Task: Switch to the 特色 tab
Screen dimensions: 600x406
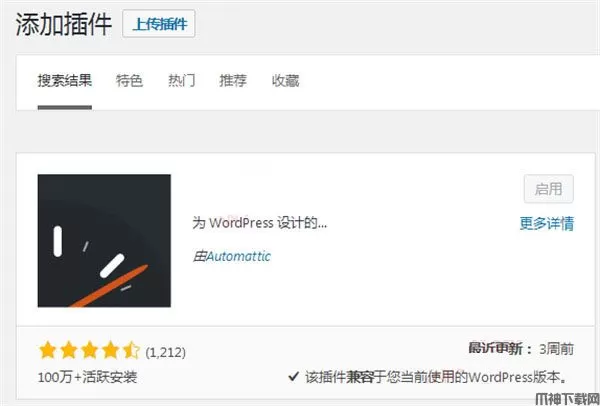Action: click(x=129, y=81)
